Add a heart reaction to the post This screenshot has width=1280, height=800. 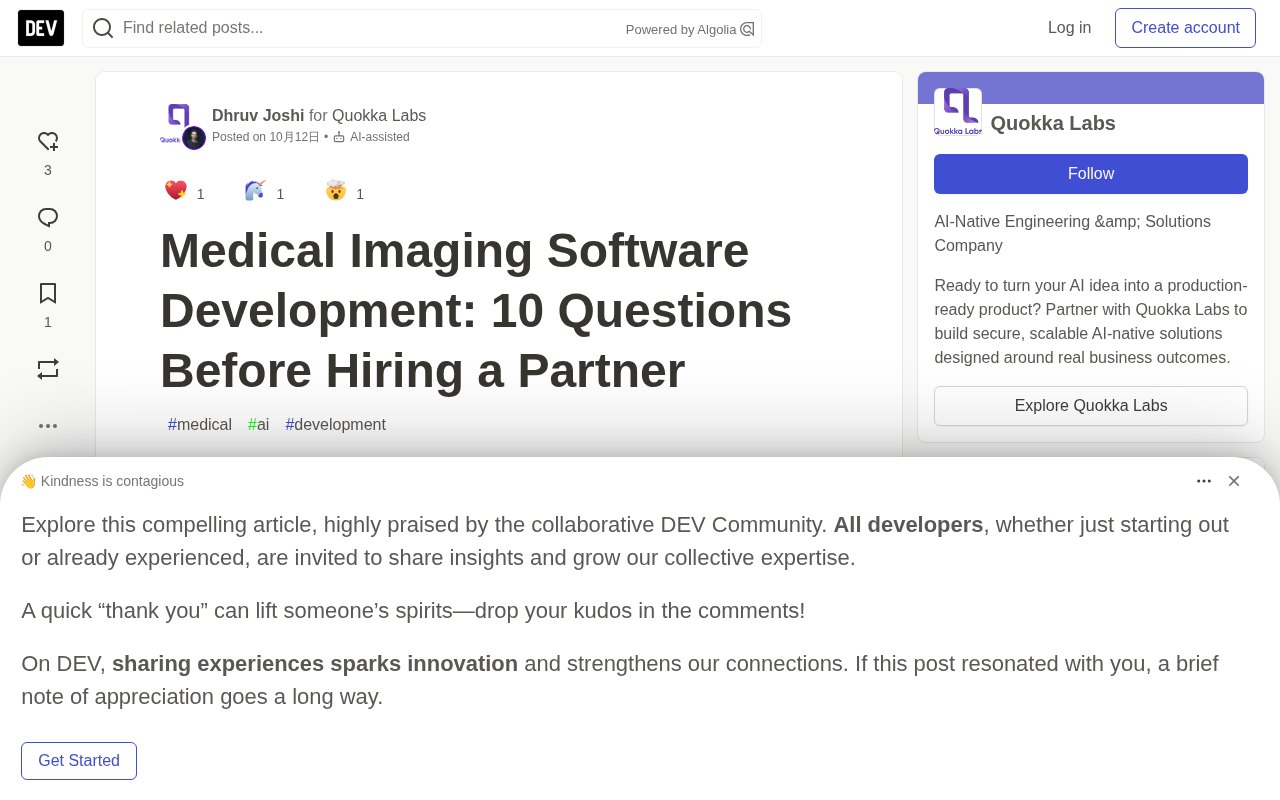pyautogui.click(x=48, y=142)
